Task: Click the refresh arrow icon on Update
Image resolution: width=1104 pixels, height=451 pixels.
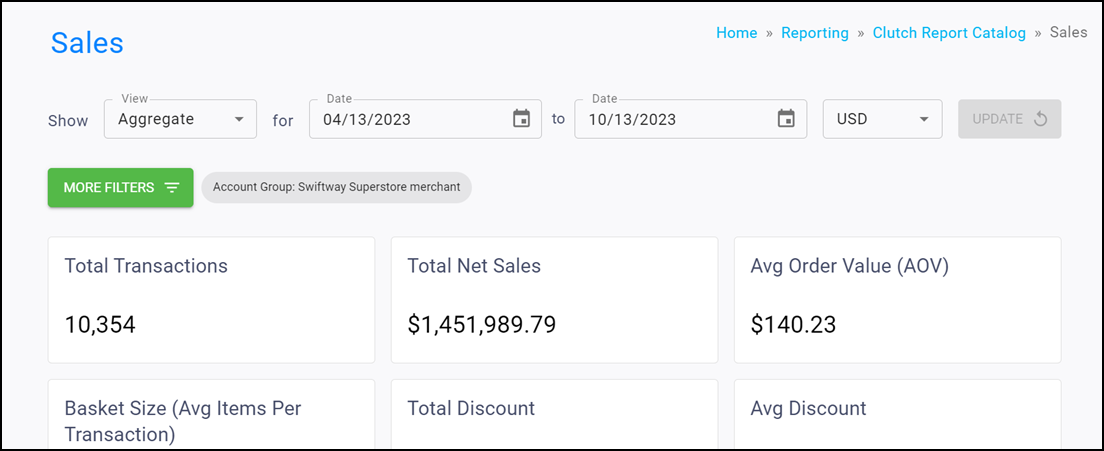Action: pyautogui.click(x=1041, y=119)
